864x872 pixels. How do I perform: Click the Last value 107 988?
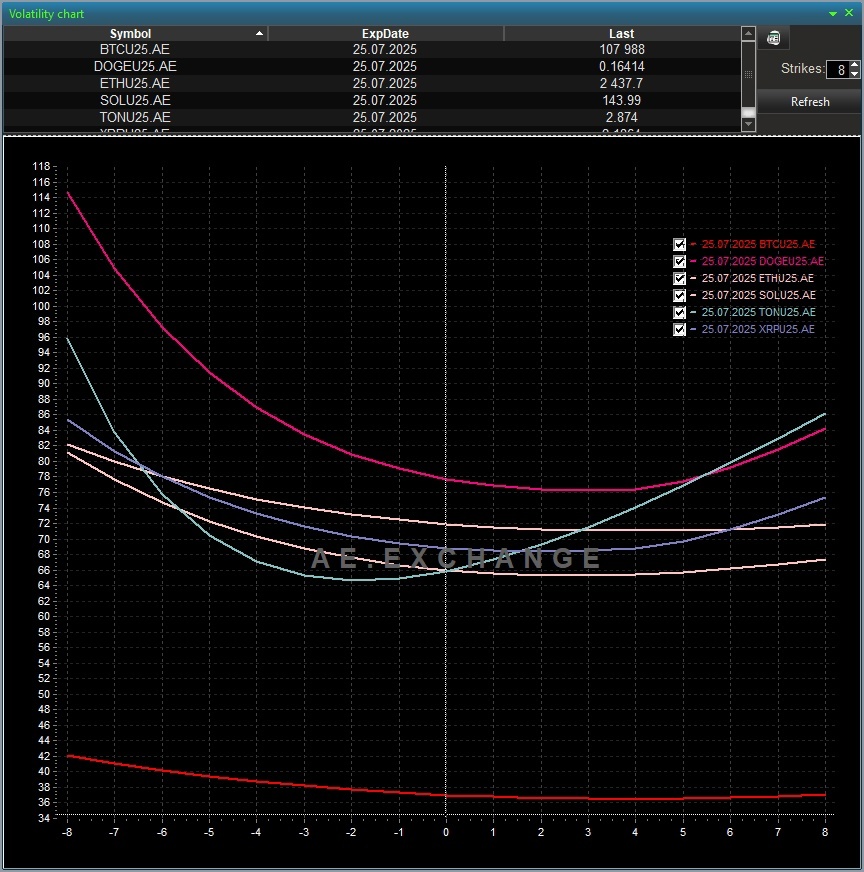click(x=622, y=49)
